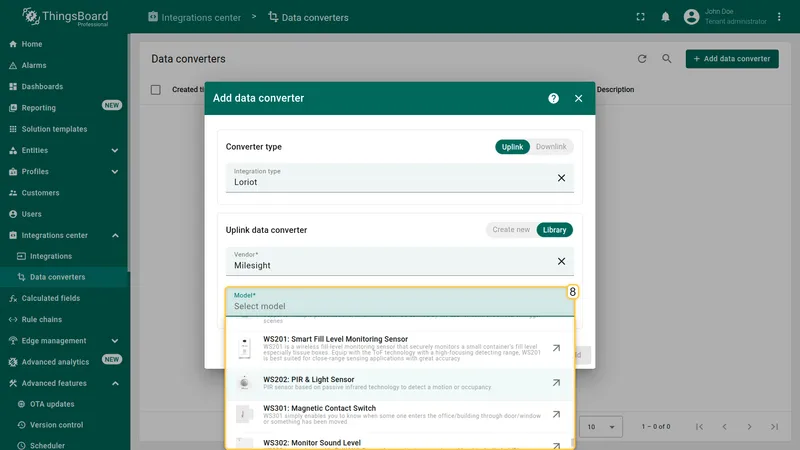Viewport: 800px width, 450px height.
Task: Click Entities icon in sidebar
Action: coord(13,151)
